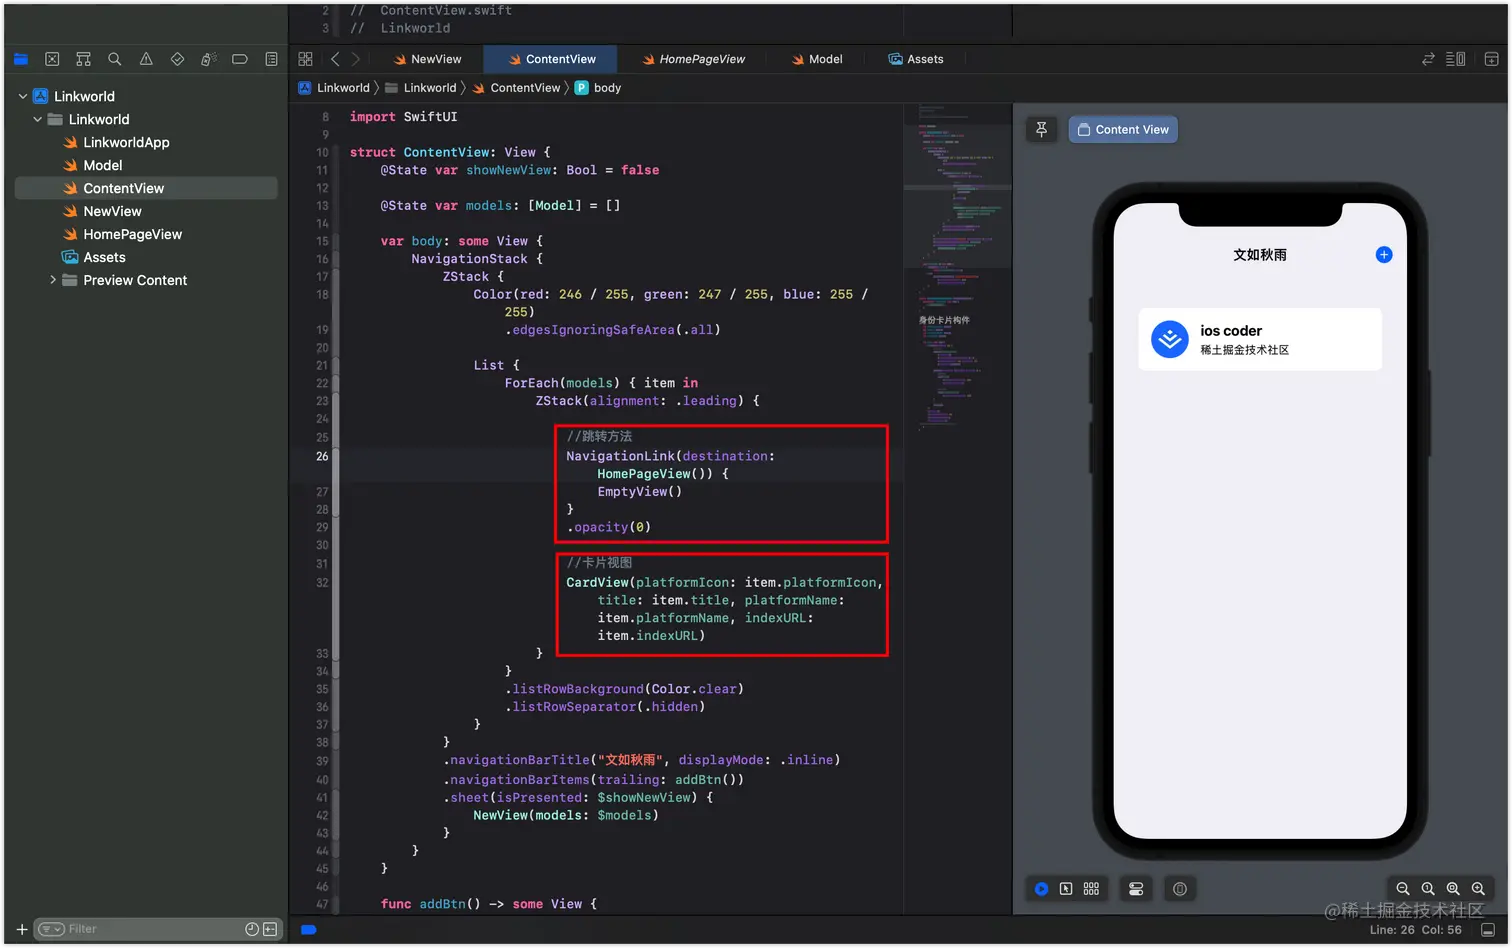Adjust editor options icon

[x=1456, y=59]
